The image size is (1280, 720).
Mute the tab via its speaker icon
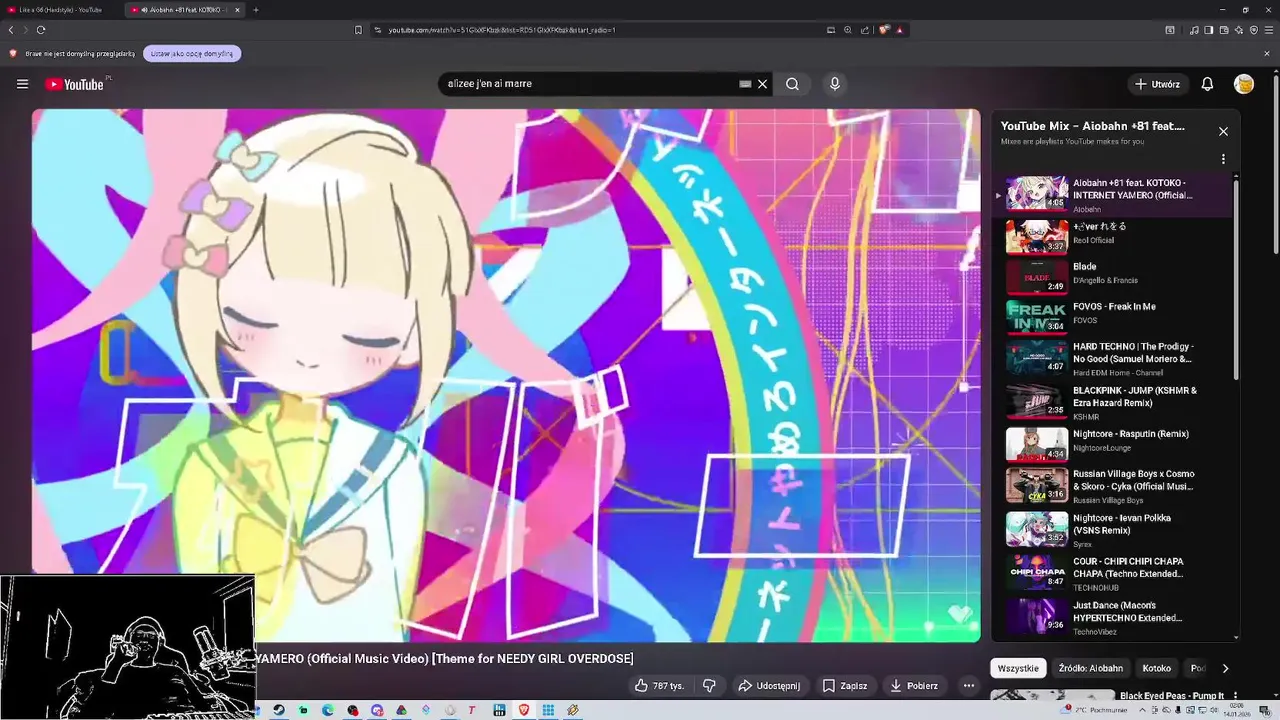pyautogui.click(x=145, y=10)
